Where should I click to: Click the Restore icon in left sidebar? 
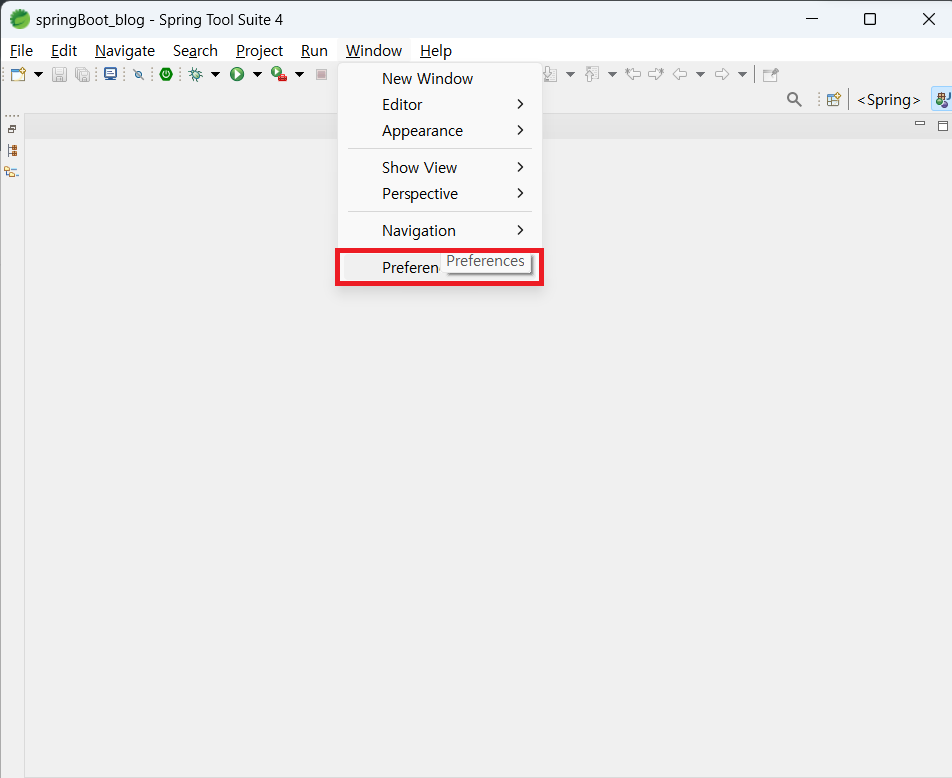12,129
